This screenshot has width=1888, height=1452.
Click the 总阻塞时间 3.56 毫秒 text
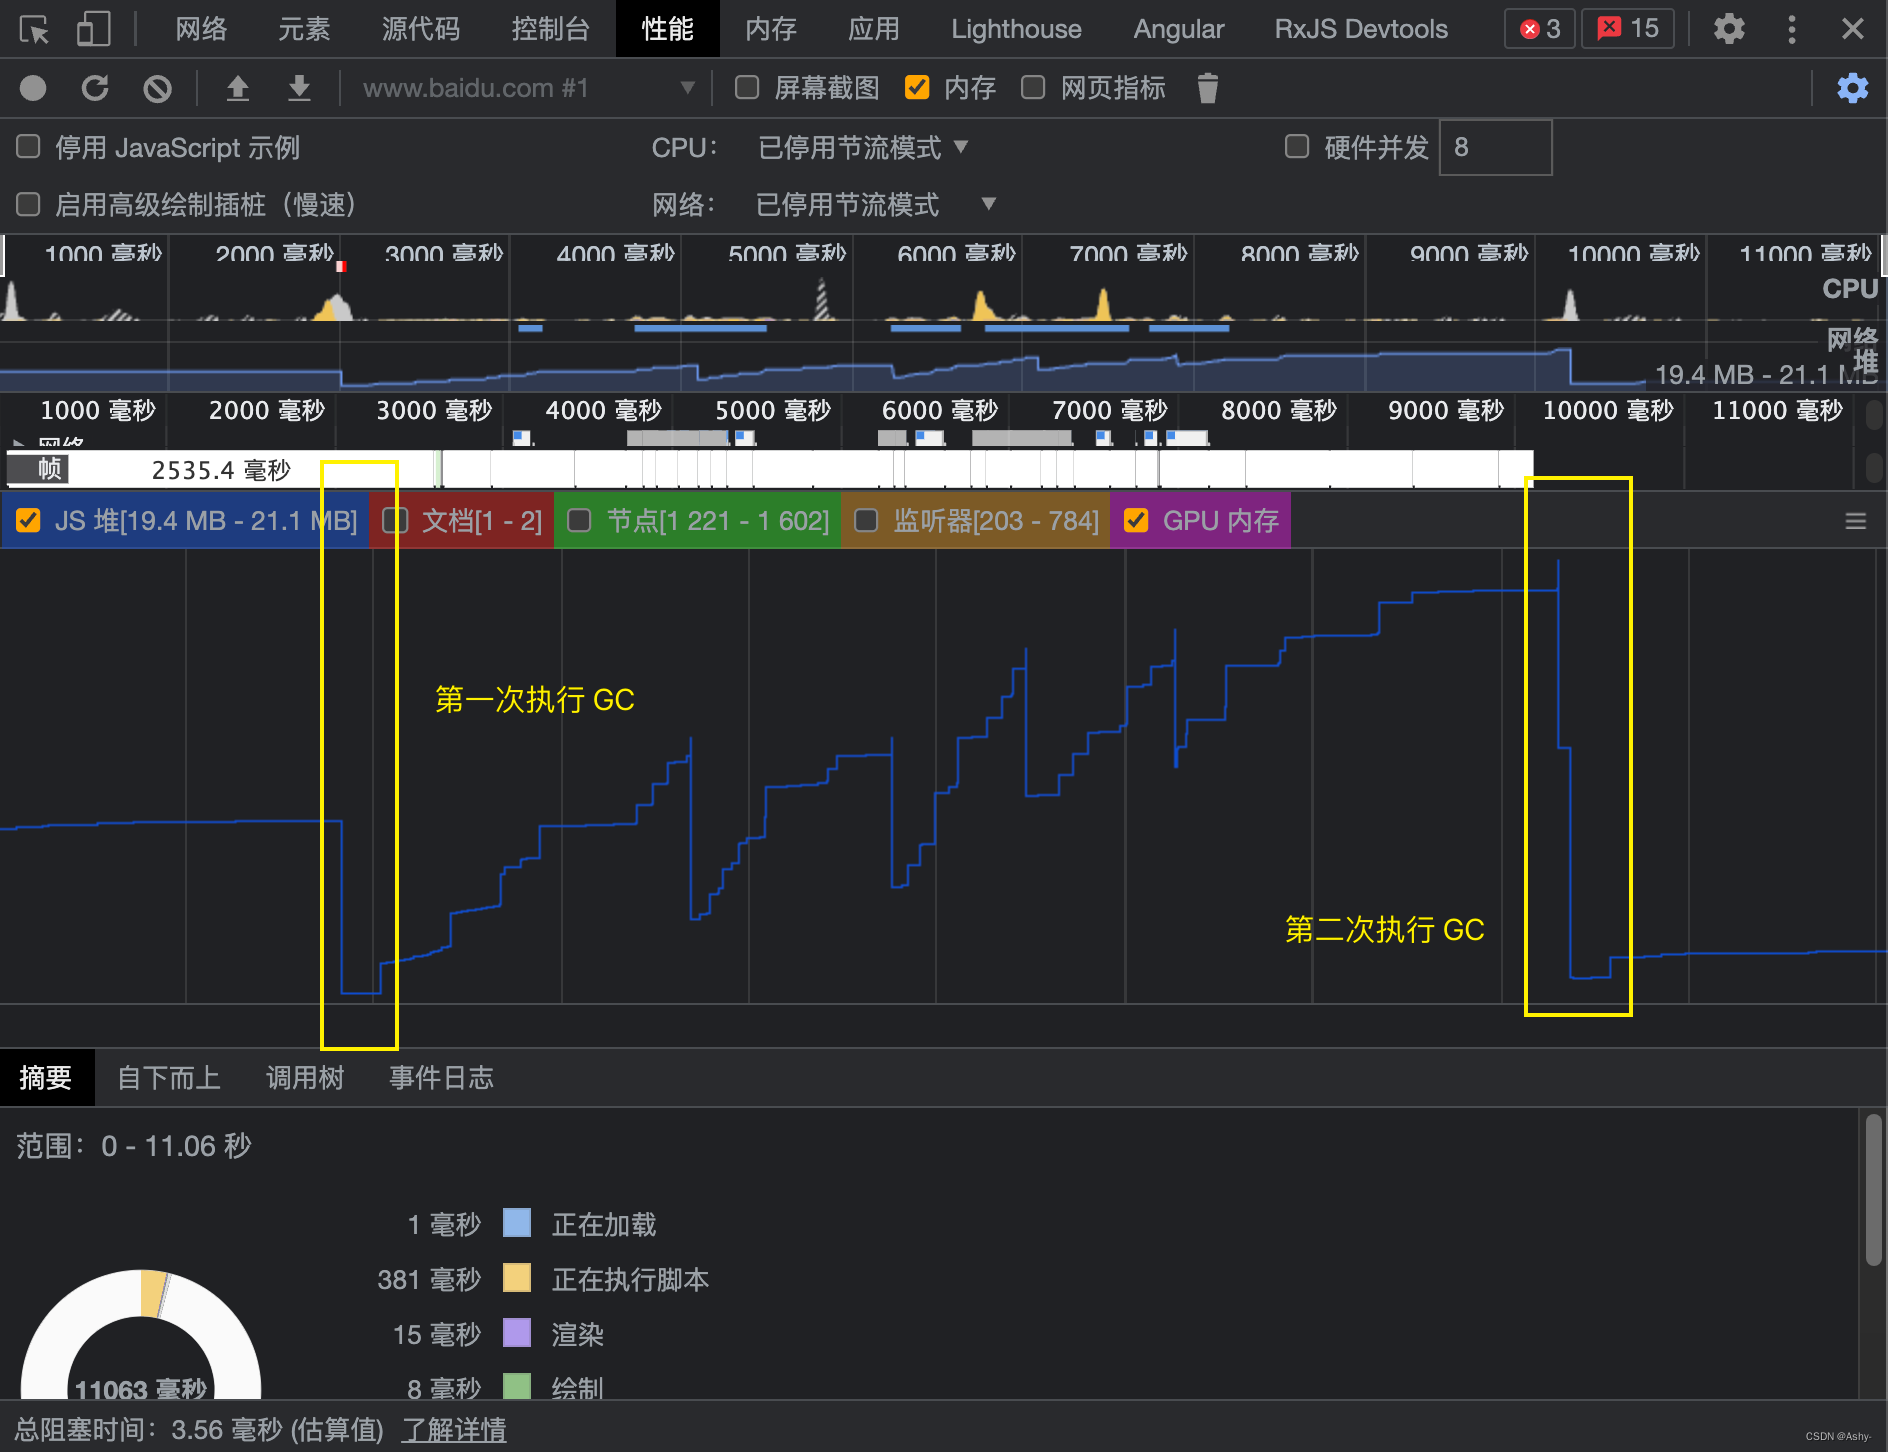click(x=199, y=1430)
